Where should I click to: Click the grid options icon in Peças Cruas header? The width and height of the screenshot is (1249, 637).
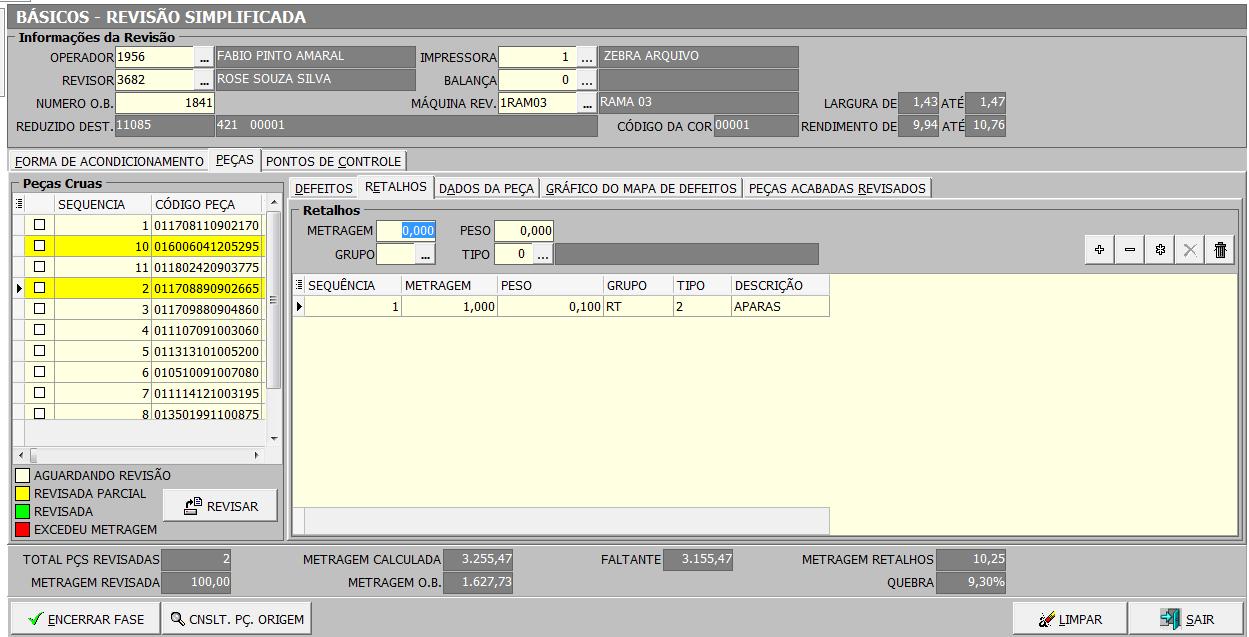click(19, 204)
